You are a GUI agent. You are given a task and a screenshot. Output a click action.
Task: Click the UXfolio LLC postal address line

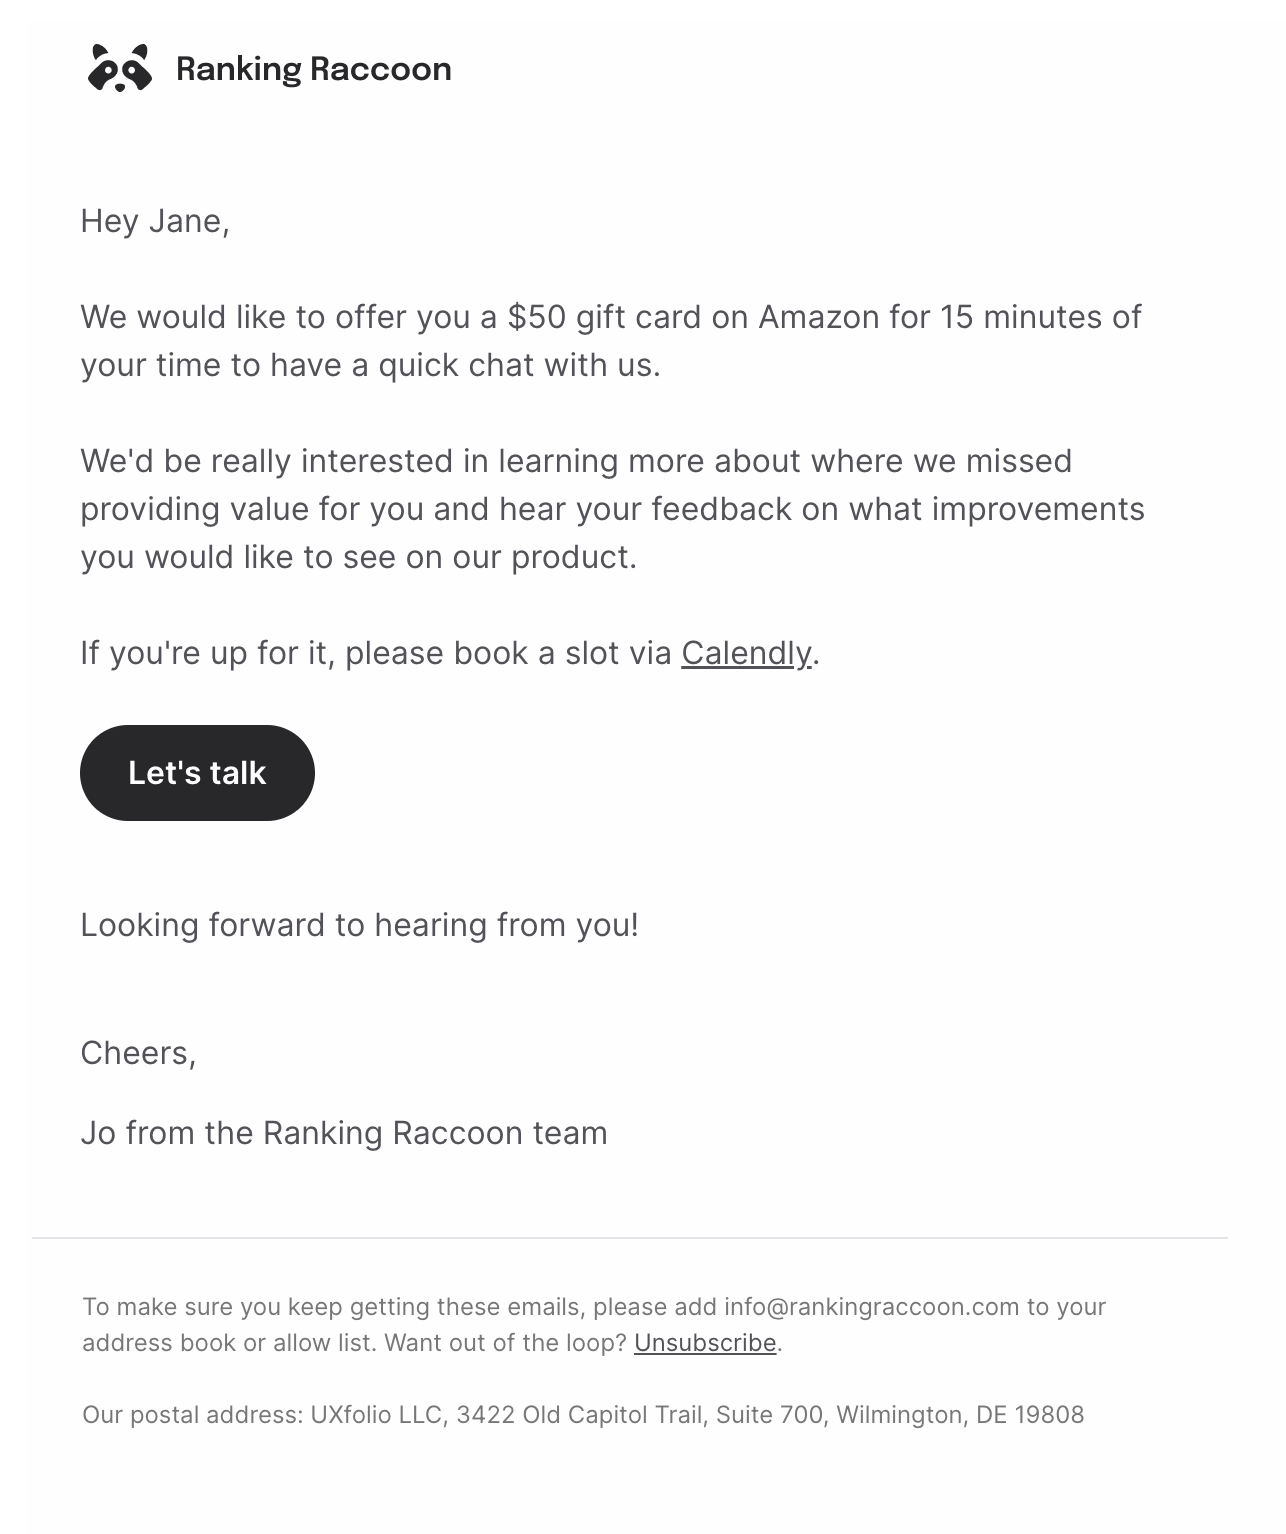click(585, 1415)
